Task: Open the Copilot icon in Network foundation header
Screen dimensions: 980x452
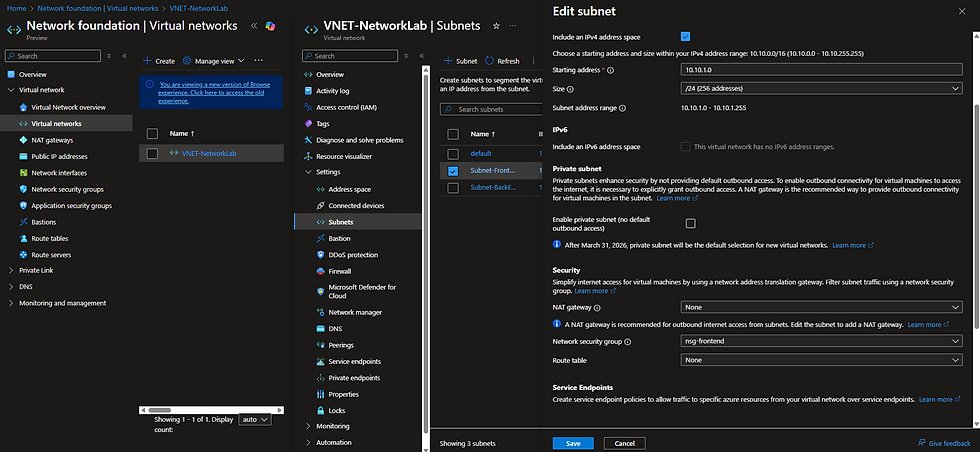Action: [271, 26]
